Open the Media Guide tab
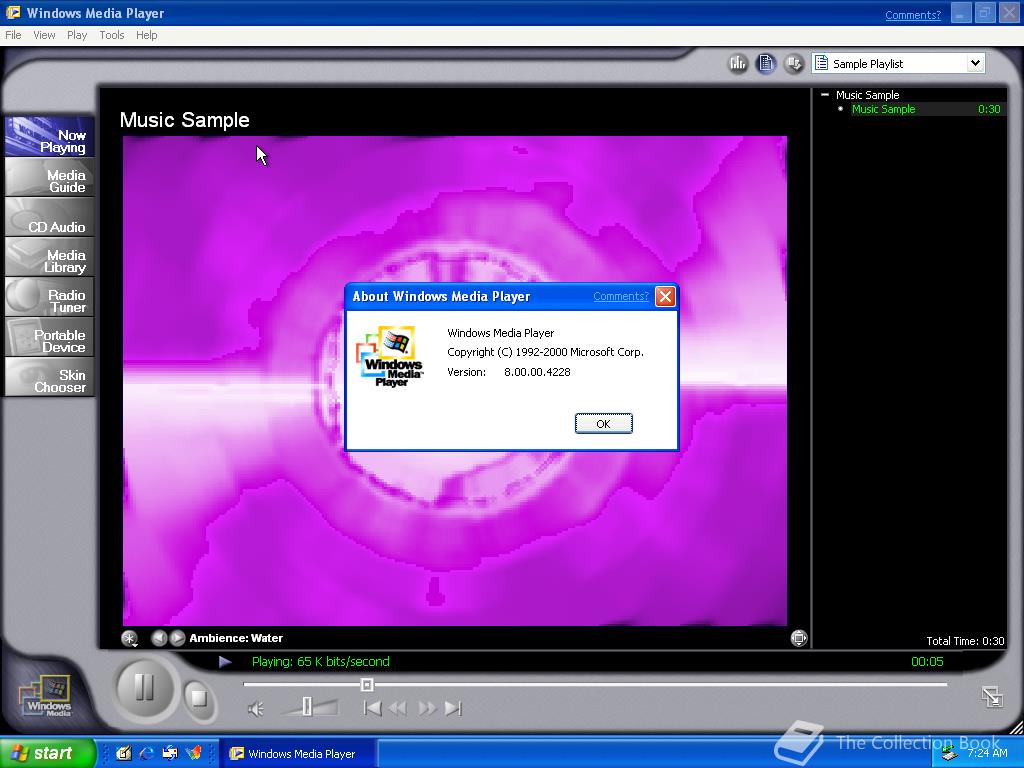Image resolution: width=1024 pixels, height=768 pixels. pos(49,177)
